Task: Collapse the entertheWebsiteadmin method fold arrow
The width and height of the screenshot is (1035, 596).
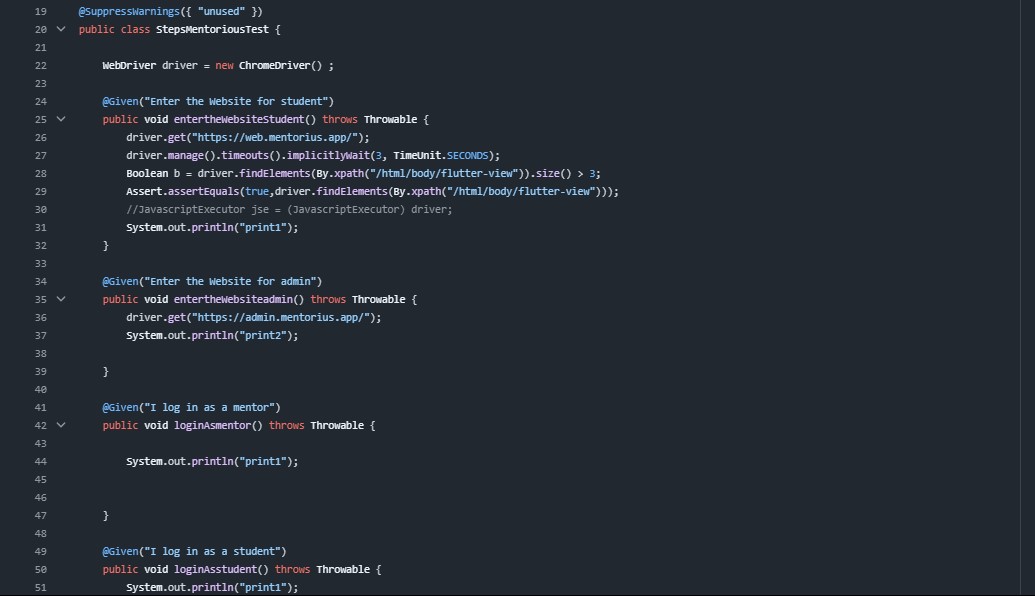Action: pyautogui.click(x=60, y=299)
